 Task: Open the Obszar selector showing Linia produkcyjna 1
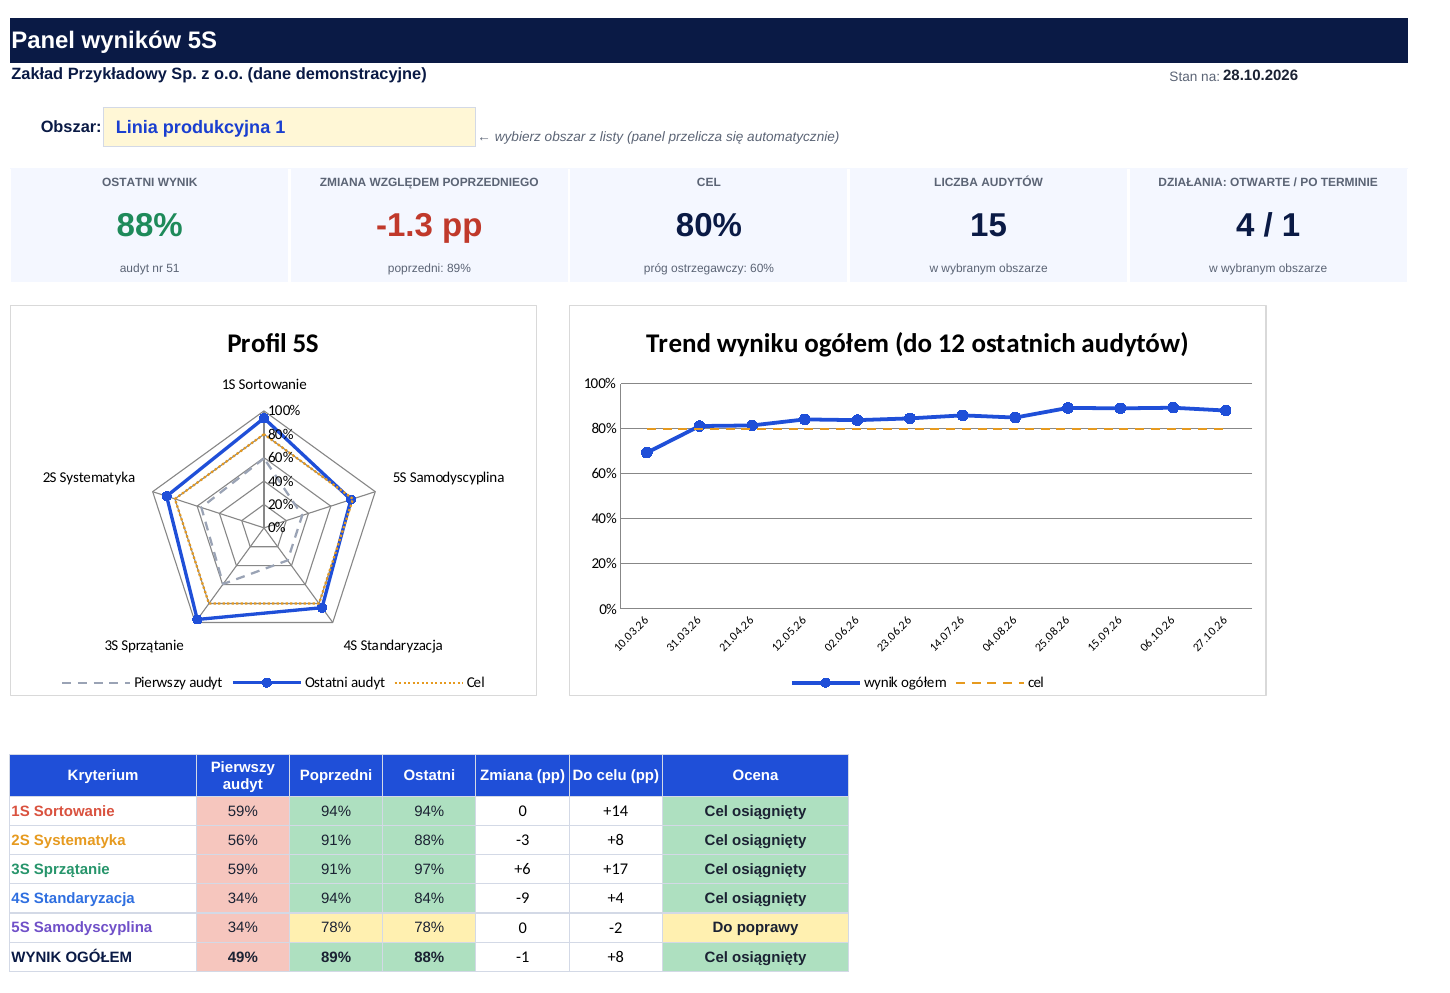(x=289, y=127)
